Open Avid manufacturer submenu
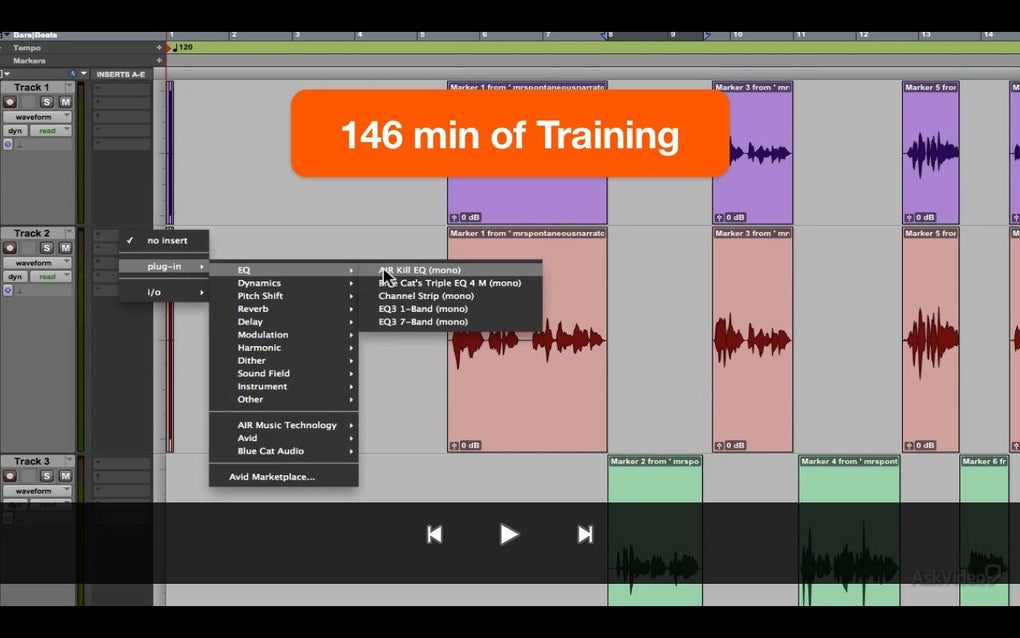Screen dimensions: 1020x638 click(x=284, y=438)
